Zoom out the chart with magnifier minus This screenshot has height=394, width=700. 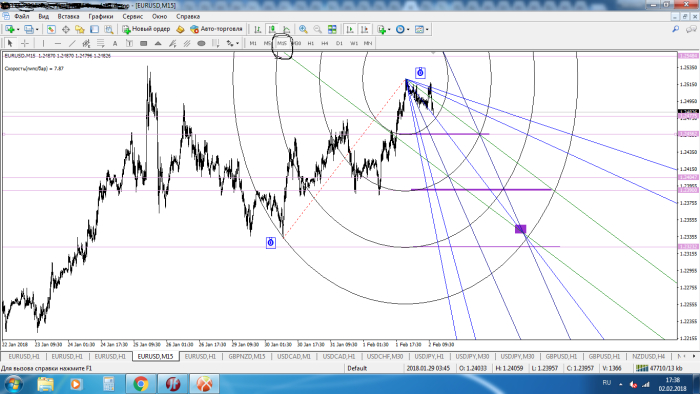pyautogui.click(x=317, y=29)
